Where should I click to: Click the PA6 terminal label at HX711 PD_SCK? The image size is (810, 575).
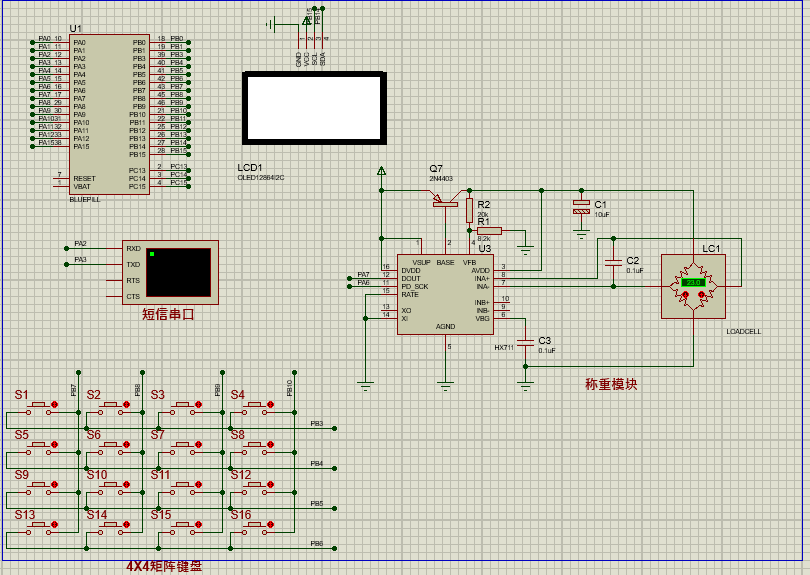(363, 283)
